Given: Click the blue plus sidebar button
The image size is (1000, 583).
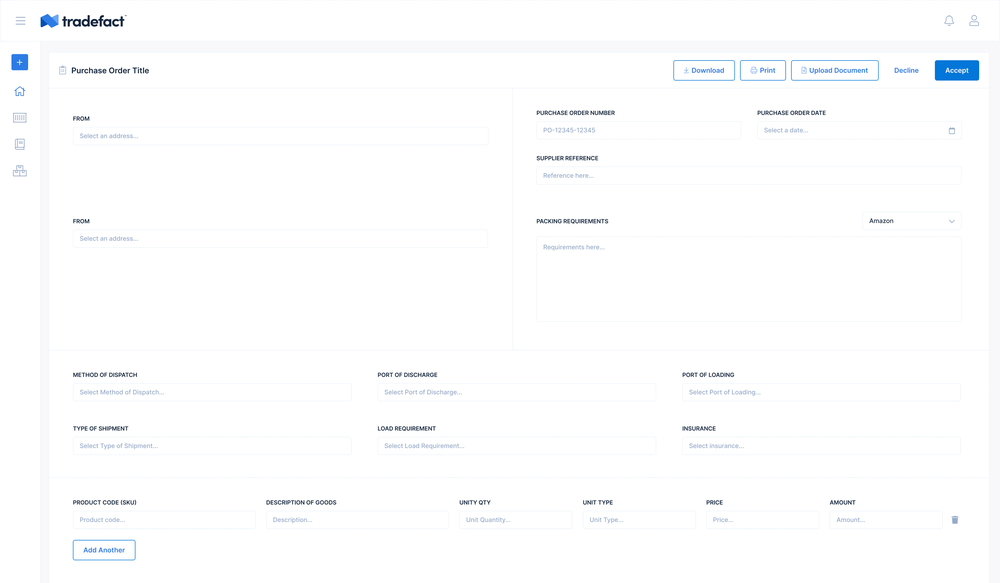Looking at the screenshot, I should point(20,63).
